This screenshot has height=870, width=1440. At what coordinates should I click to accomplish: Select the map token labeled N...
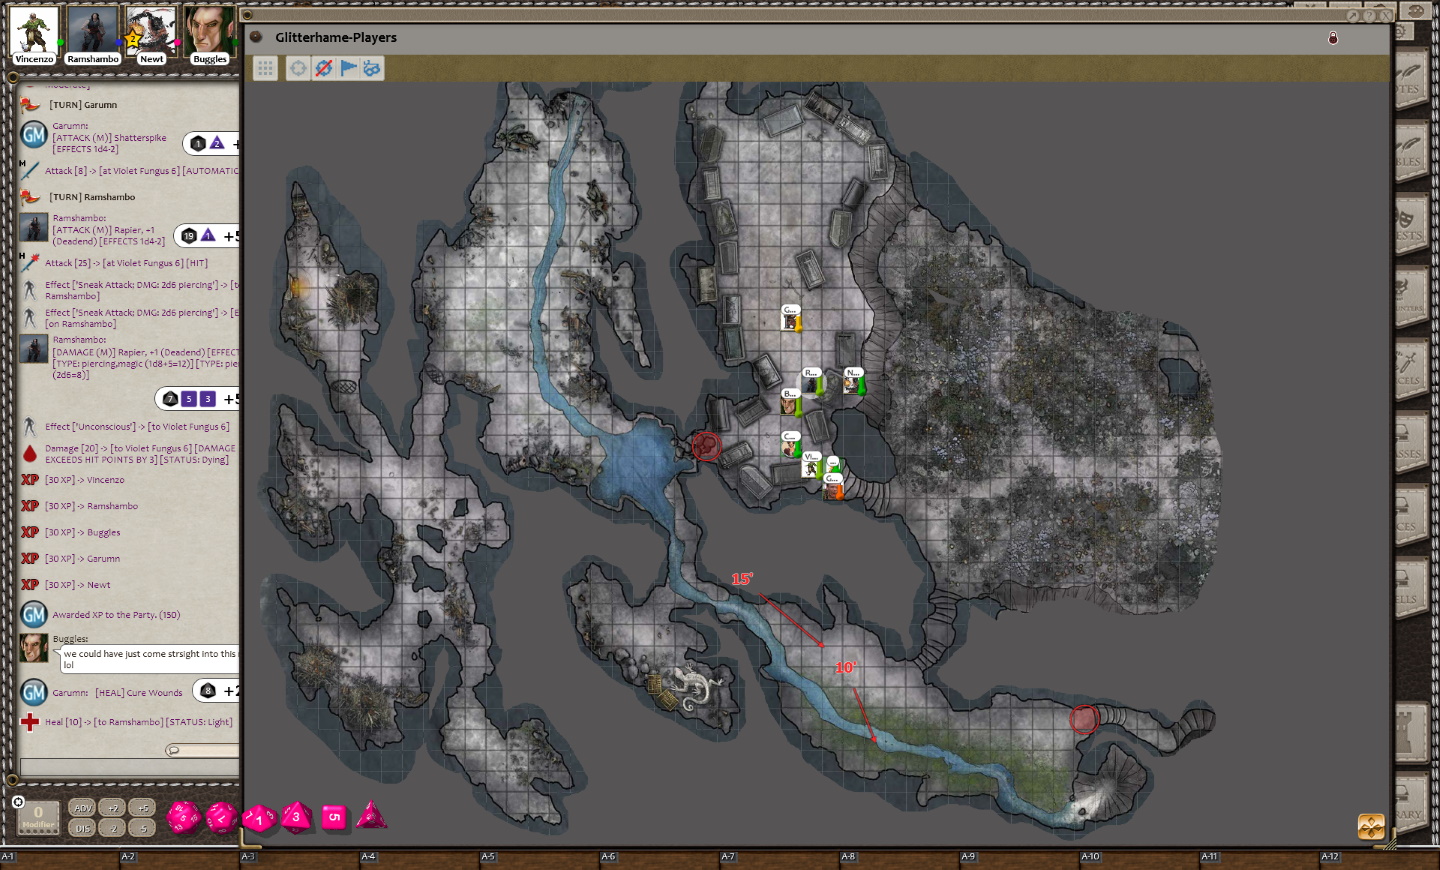(853, 382)
